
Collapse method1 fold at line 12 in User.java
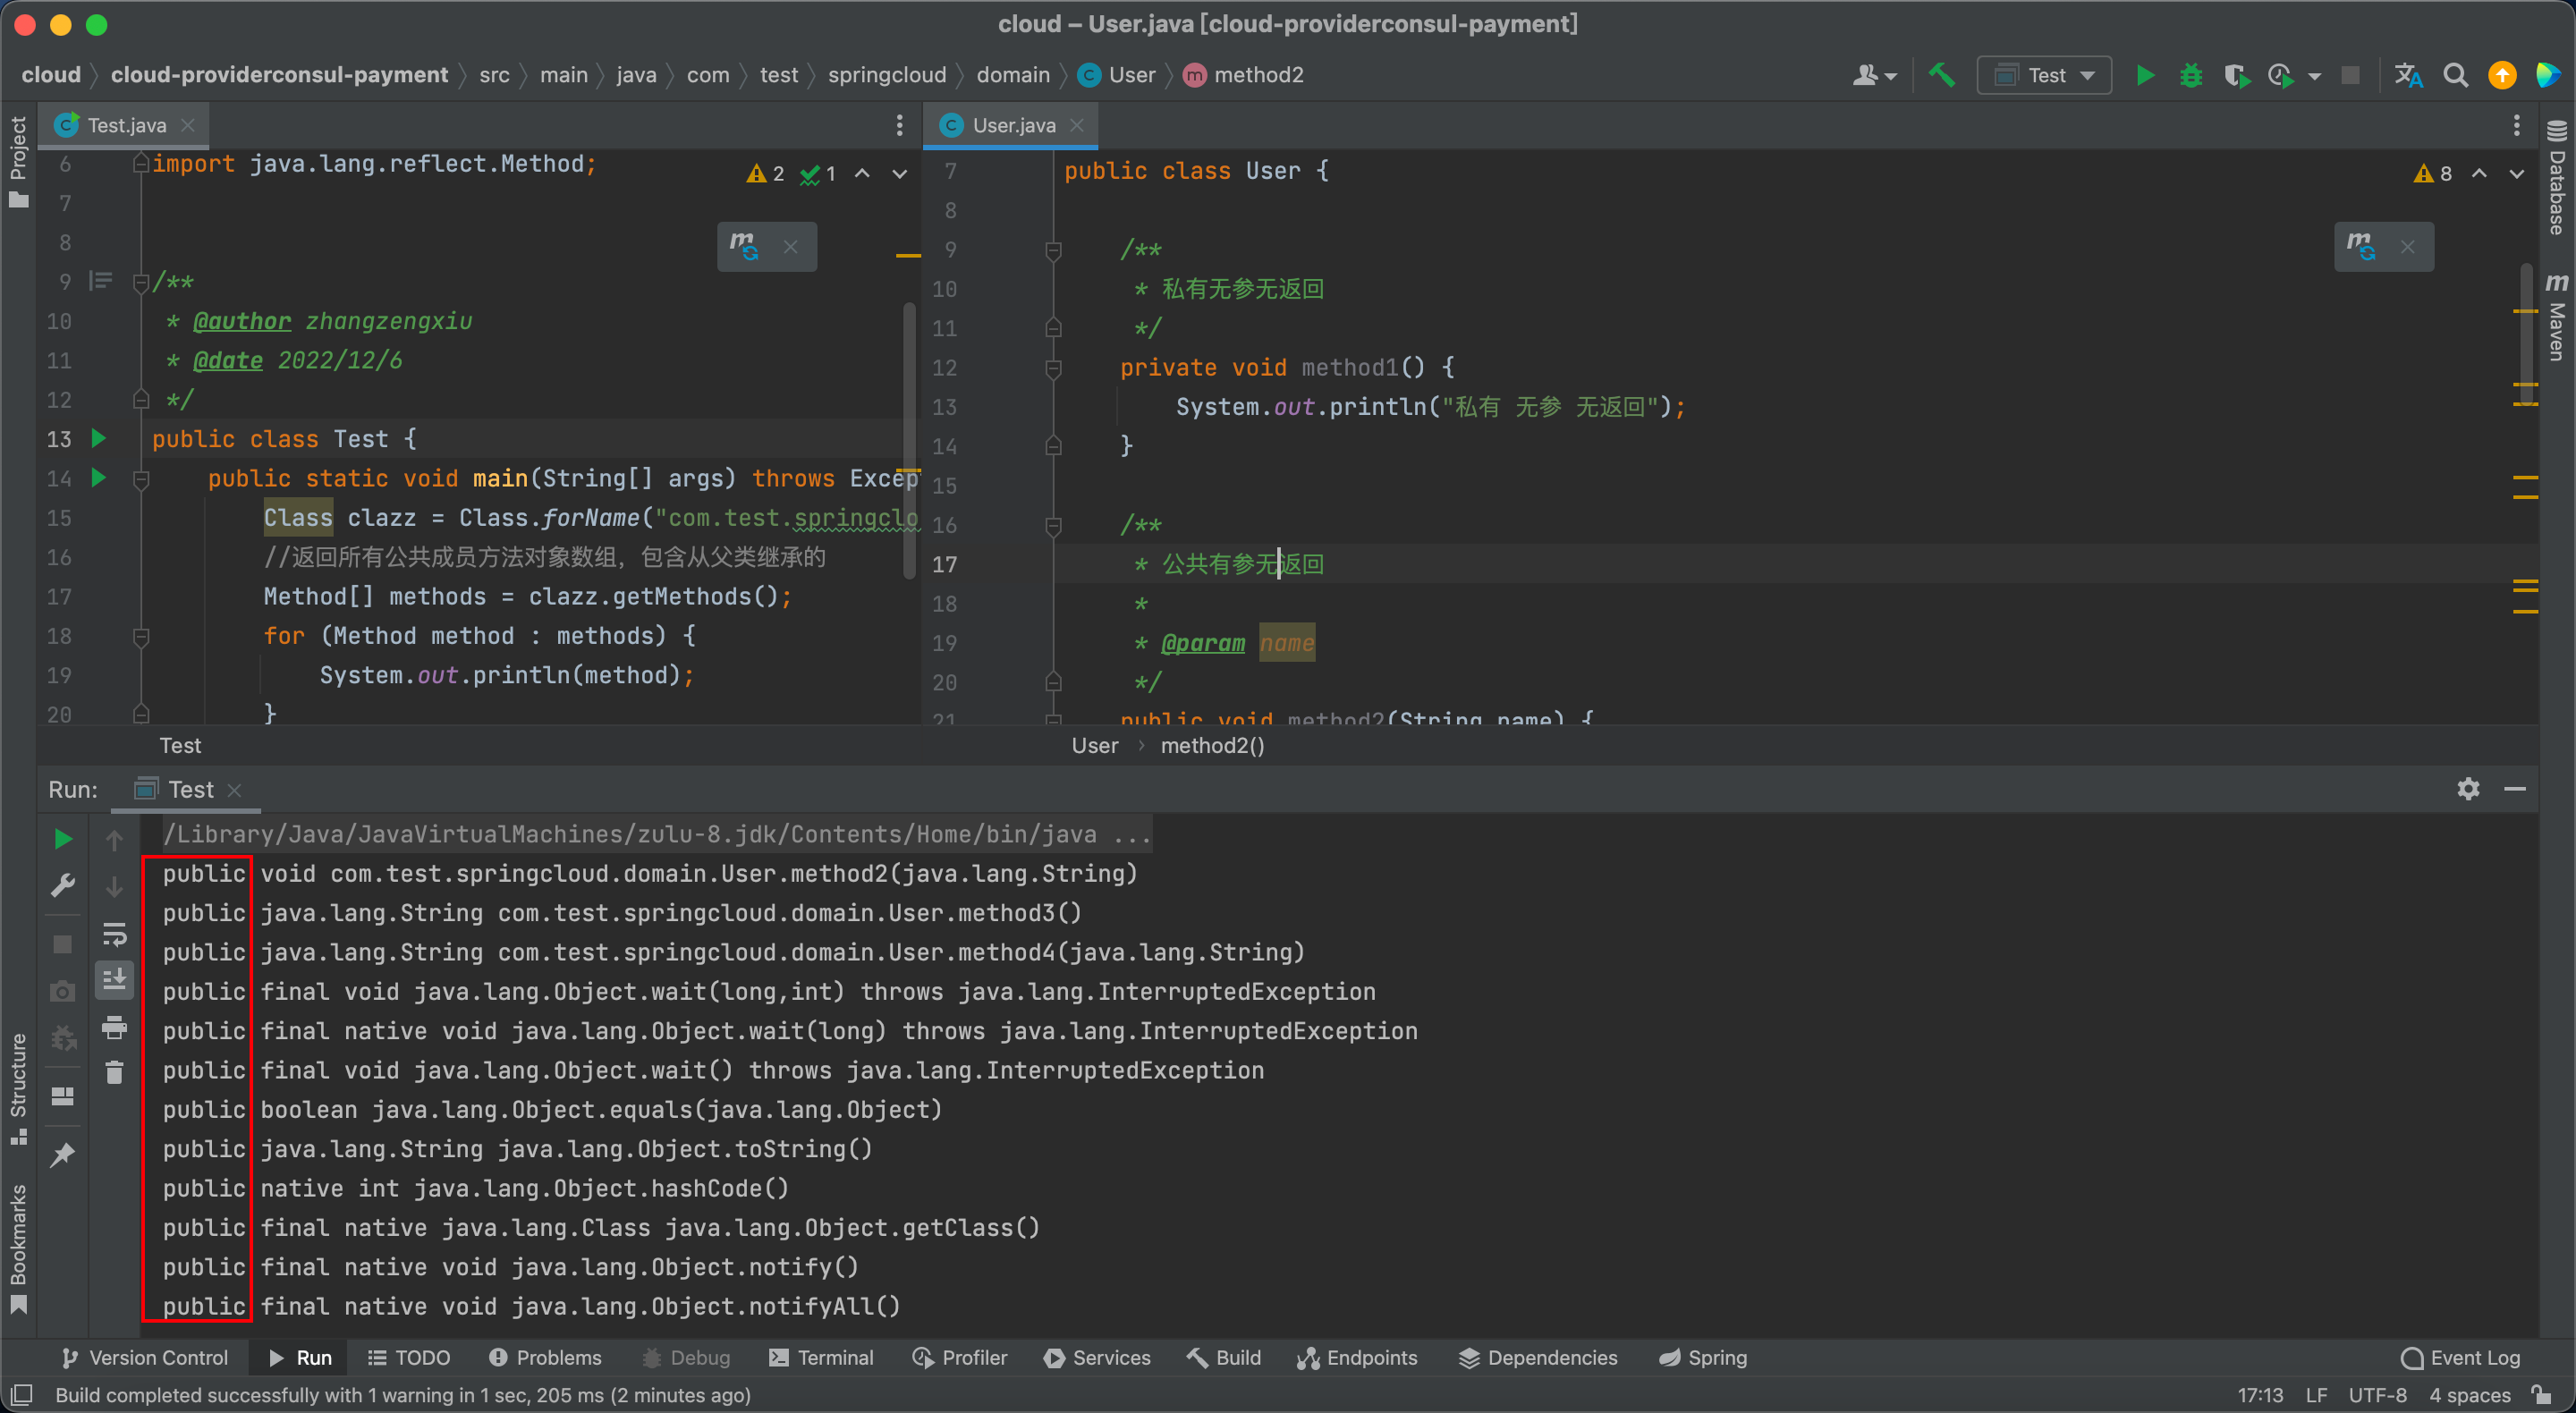(x=1053, y=368)
